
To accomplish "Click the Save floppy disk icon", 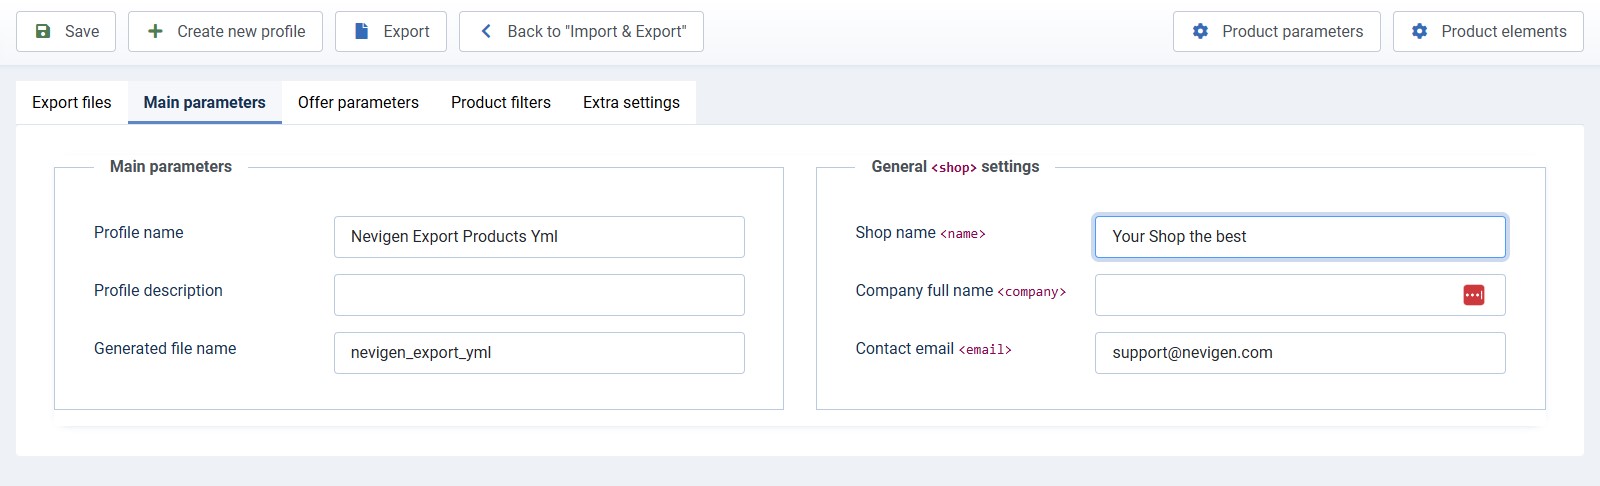I will click(43, 31).
